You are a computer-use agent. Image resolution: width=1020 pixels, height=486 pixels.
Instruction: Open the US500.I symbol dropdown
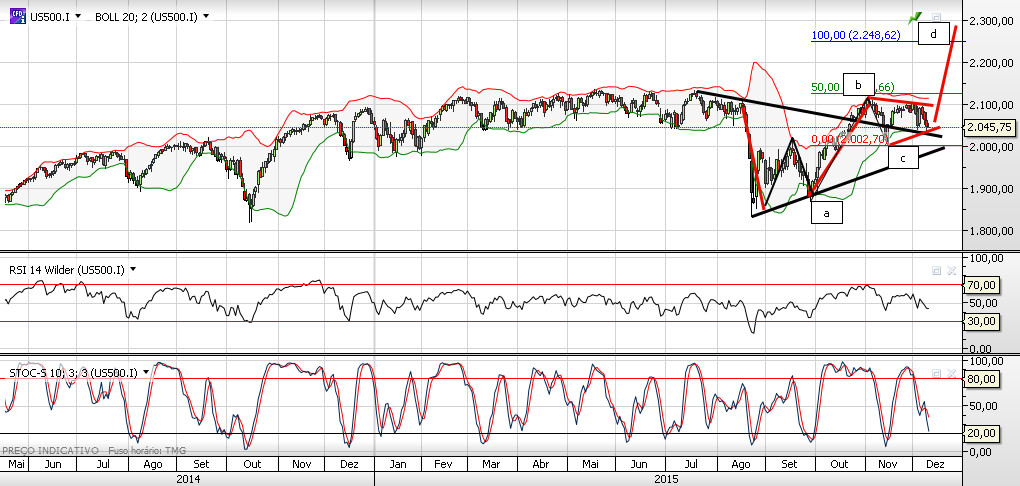pos(78,16)
